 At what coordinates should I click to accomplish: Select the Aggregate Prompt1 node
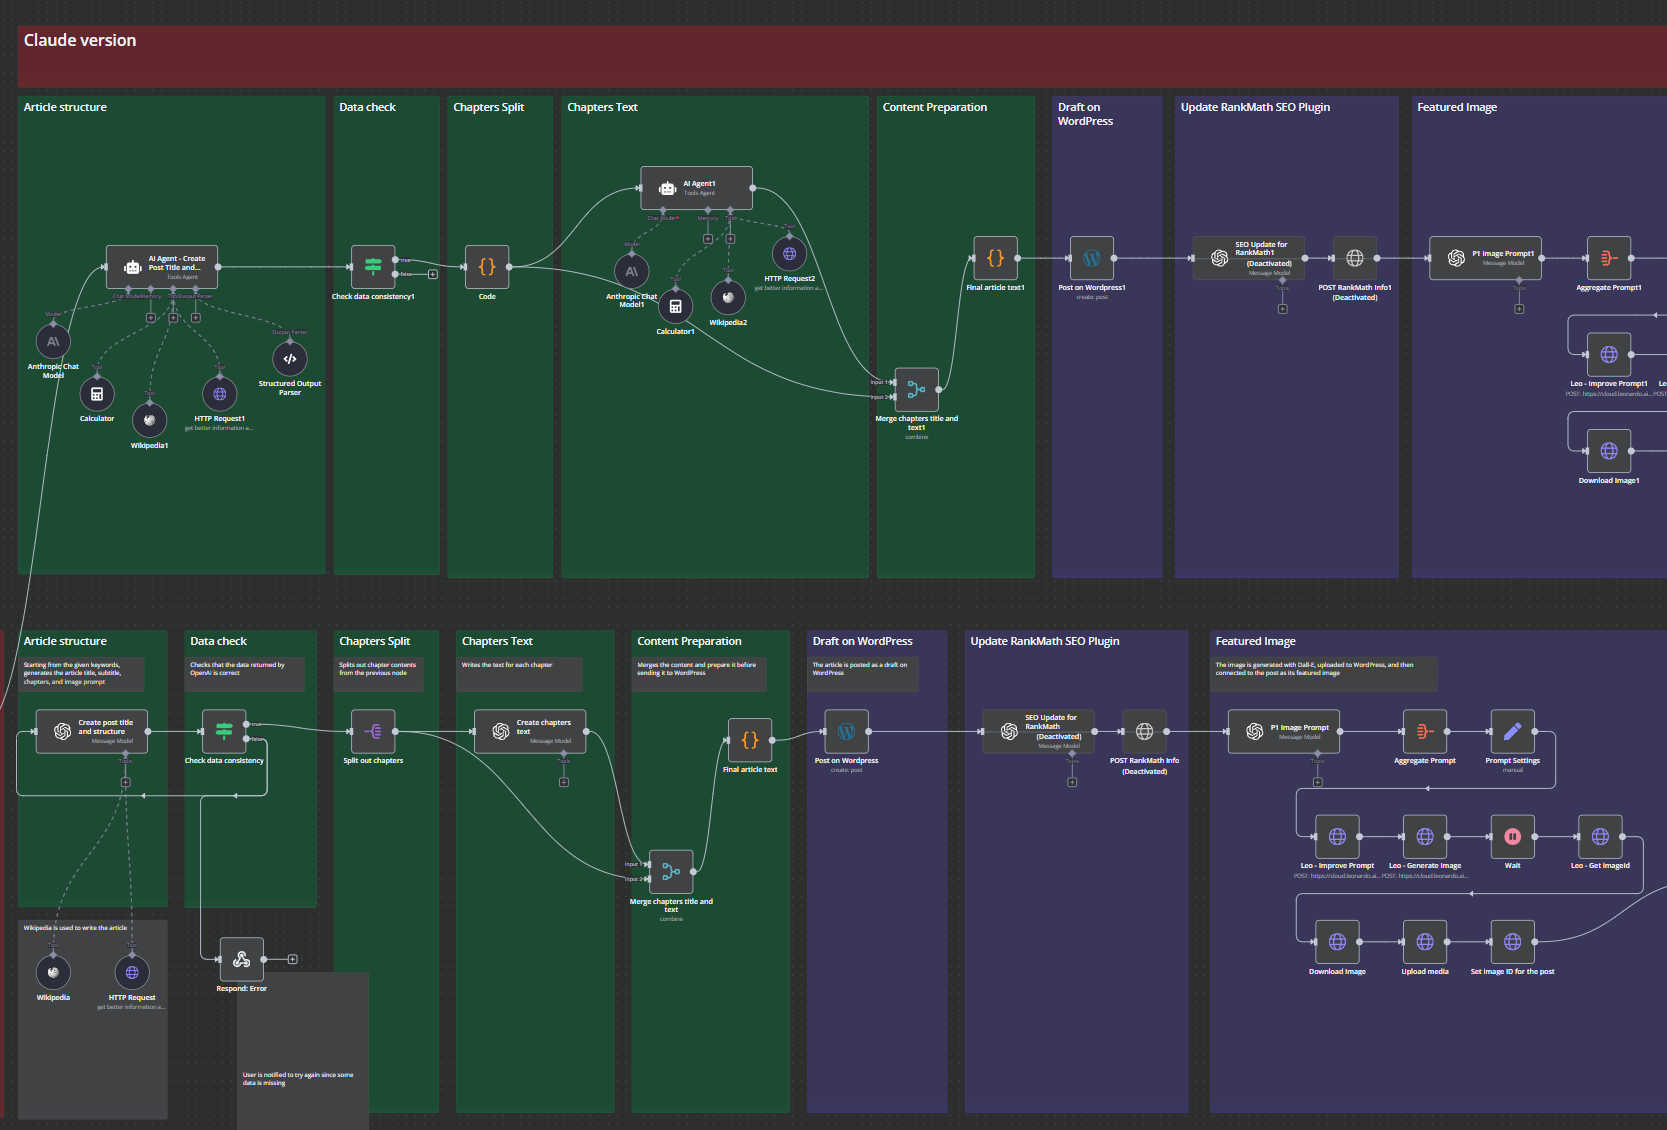[x=1609, y=258]
